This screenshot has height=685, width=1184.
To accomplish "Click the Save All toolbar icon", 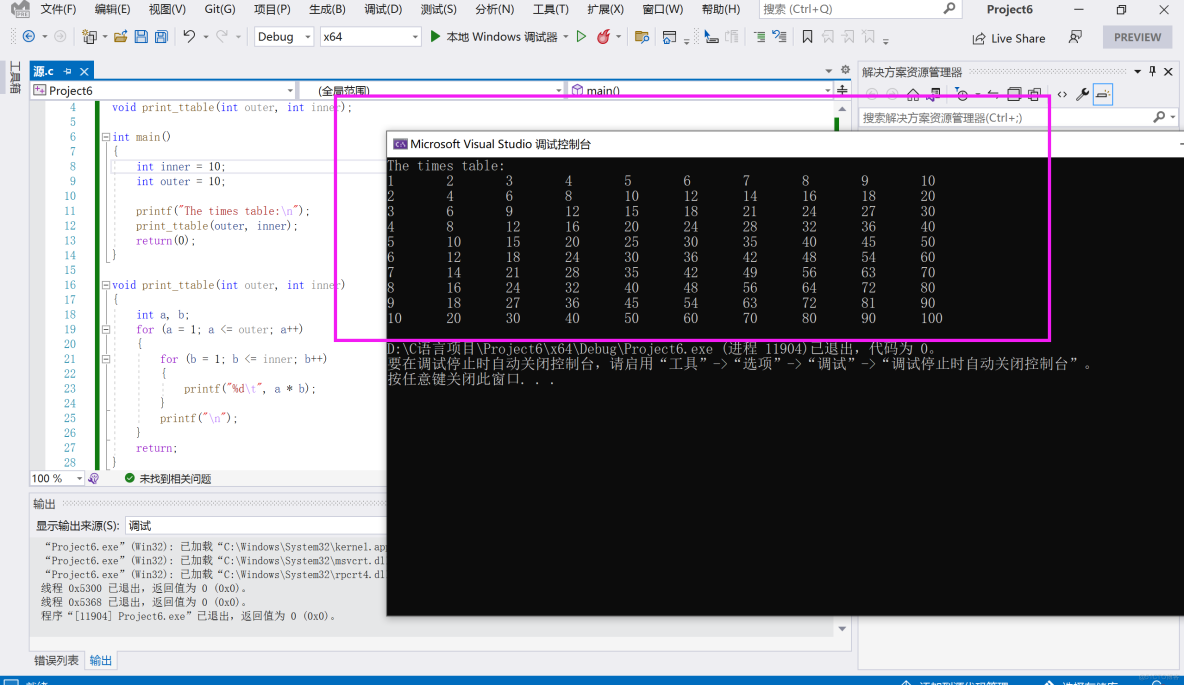I will 161,37.
